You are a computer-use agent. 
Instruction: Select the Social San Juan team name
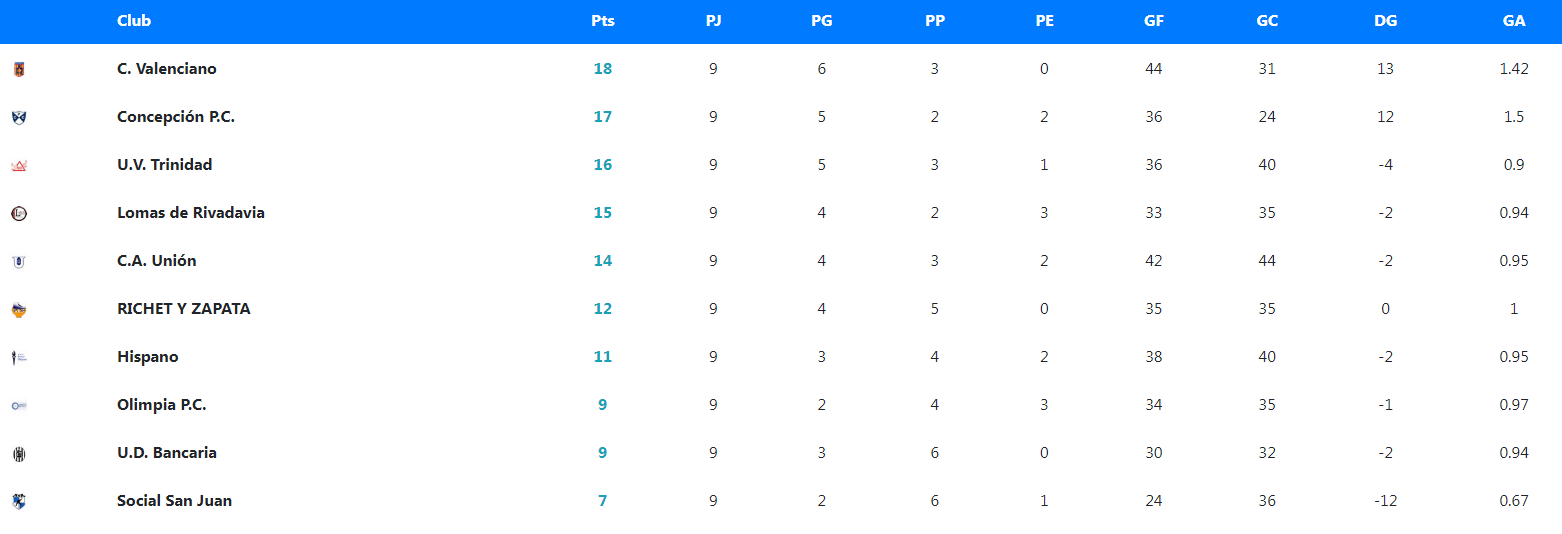click(x=174, y=501)
